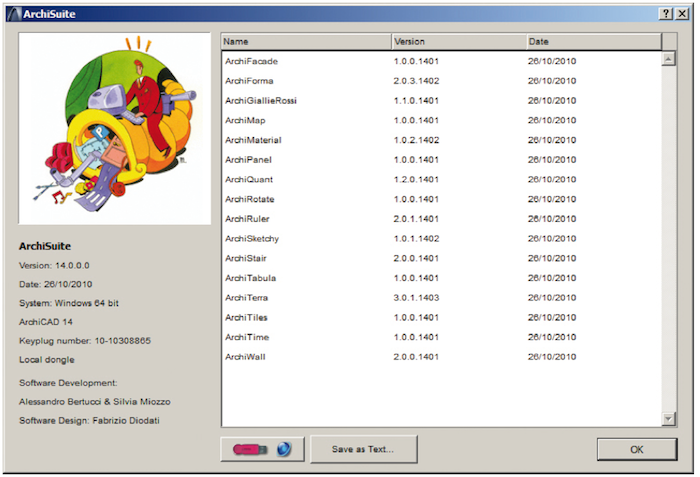Click the Date: 26/10/2010 info line
This screenshot has width=700, height=477.
pos(55,284)
